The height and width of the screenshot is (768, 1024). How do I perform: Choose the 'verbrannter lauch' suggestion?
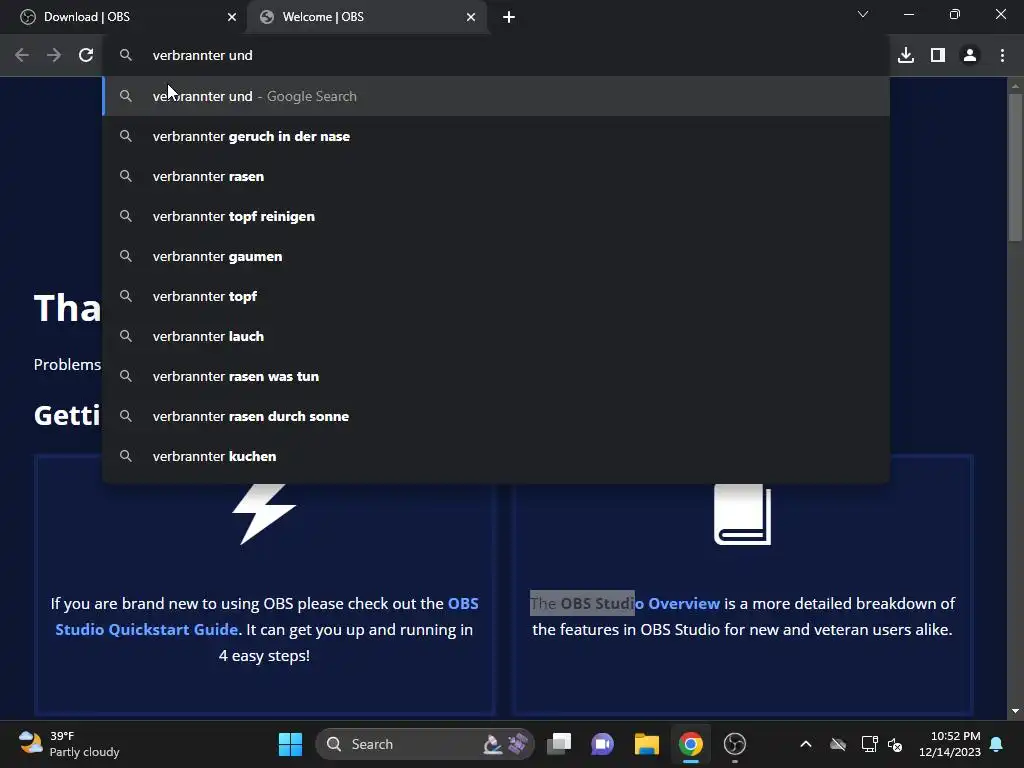(x=496, y=336)
